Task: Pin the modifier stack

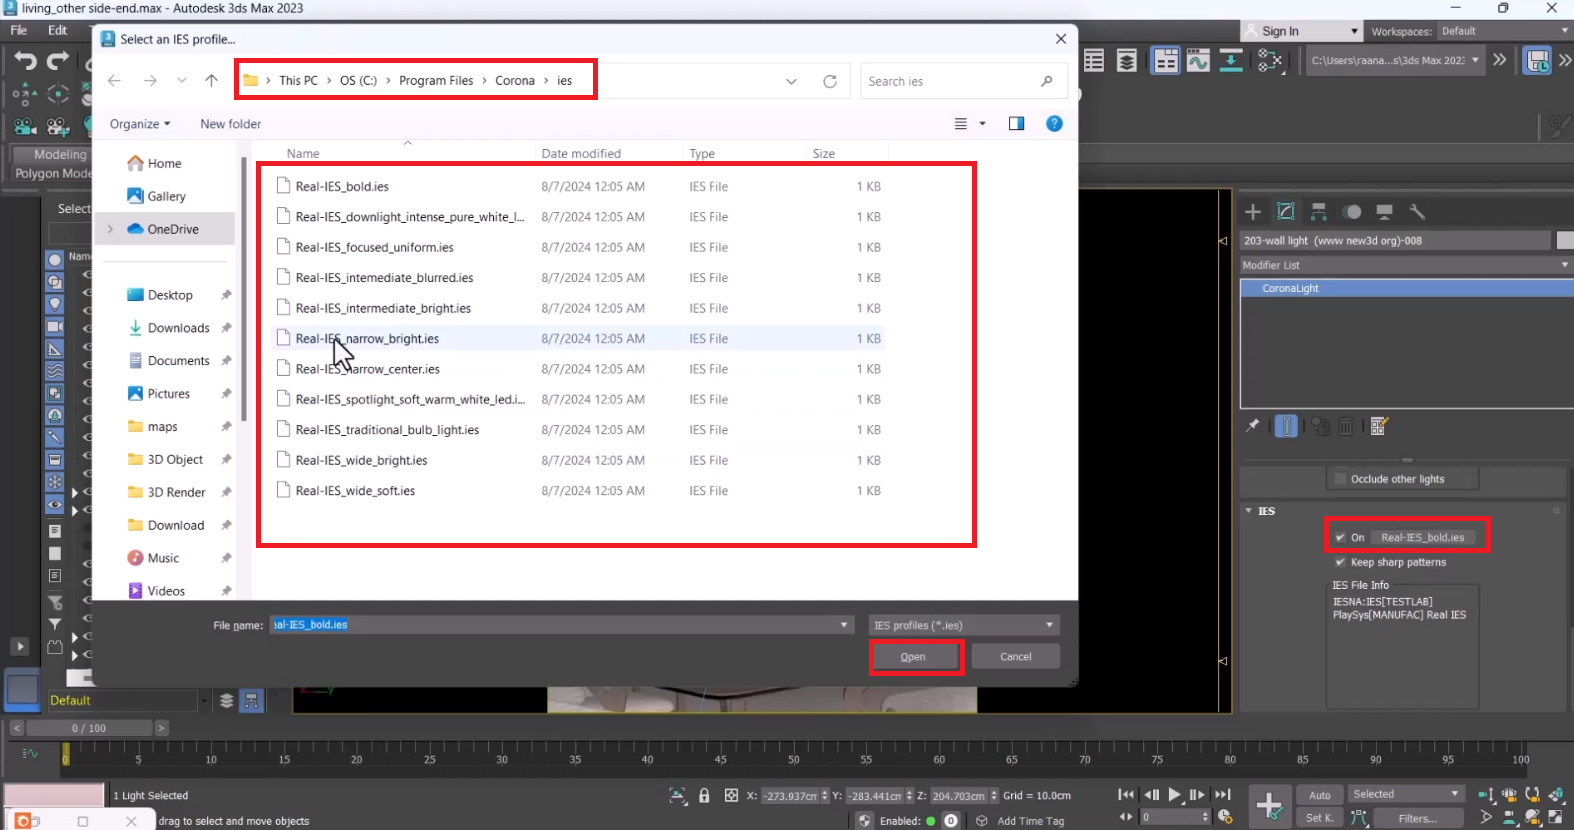Action: click(1252, 426)
